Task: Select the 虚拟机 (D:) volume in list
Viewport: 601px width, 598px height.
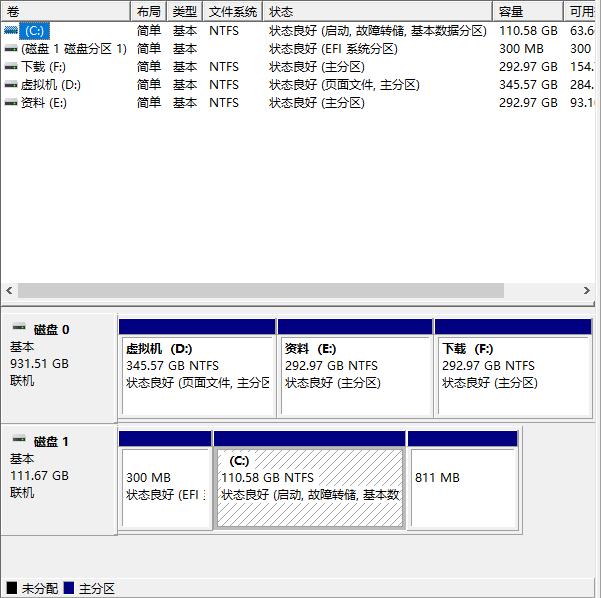Action: pos(299,85)
